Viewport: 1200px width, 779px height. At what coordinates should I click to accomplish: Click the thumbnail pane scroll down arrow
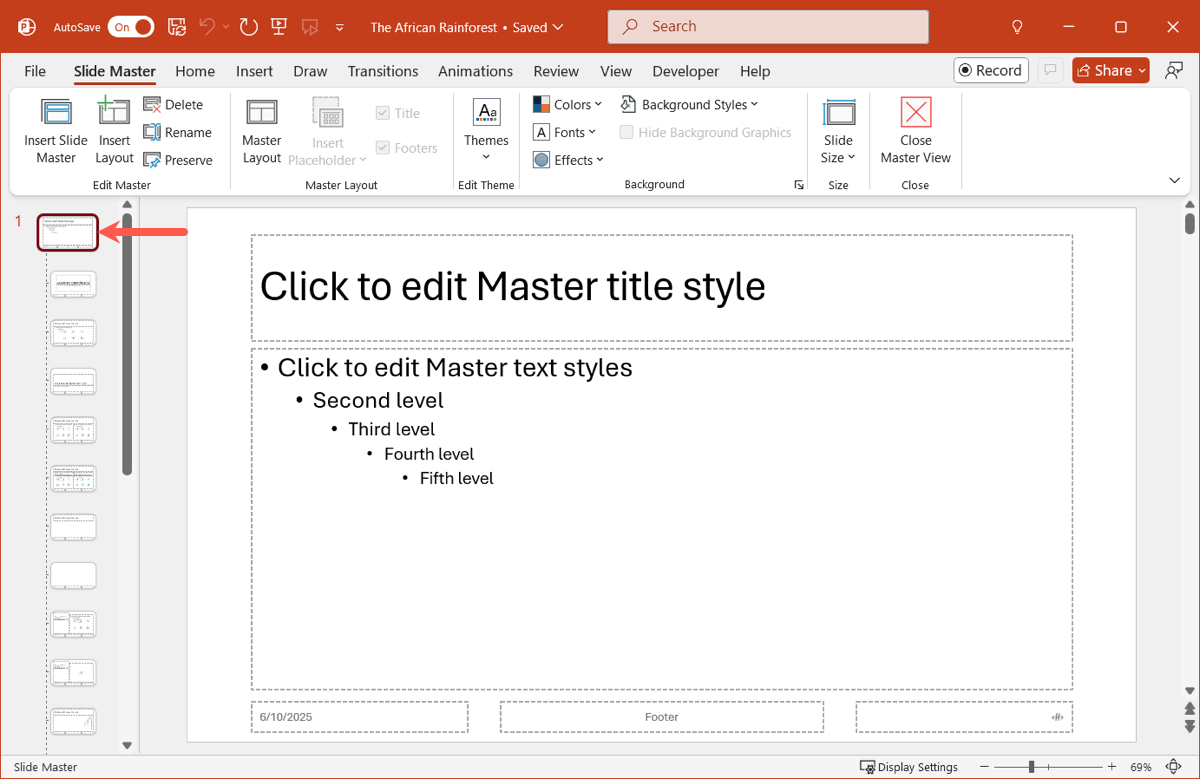(127, 745)
